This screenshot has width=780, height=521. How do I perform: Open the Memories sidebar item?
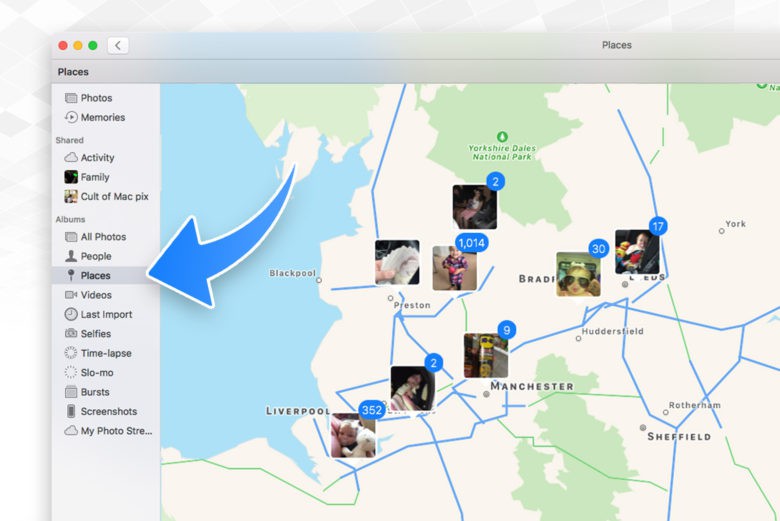(x=102, y=117)
